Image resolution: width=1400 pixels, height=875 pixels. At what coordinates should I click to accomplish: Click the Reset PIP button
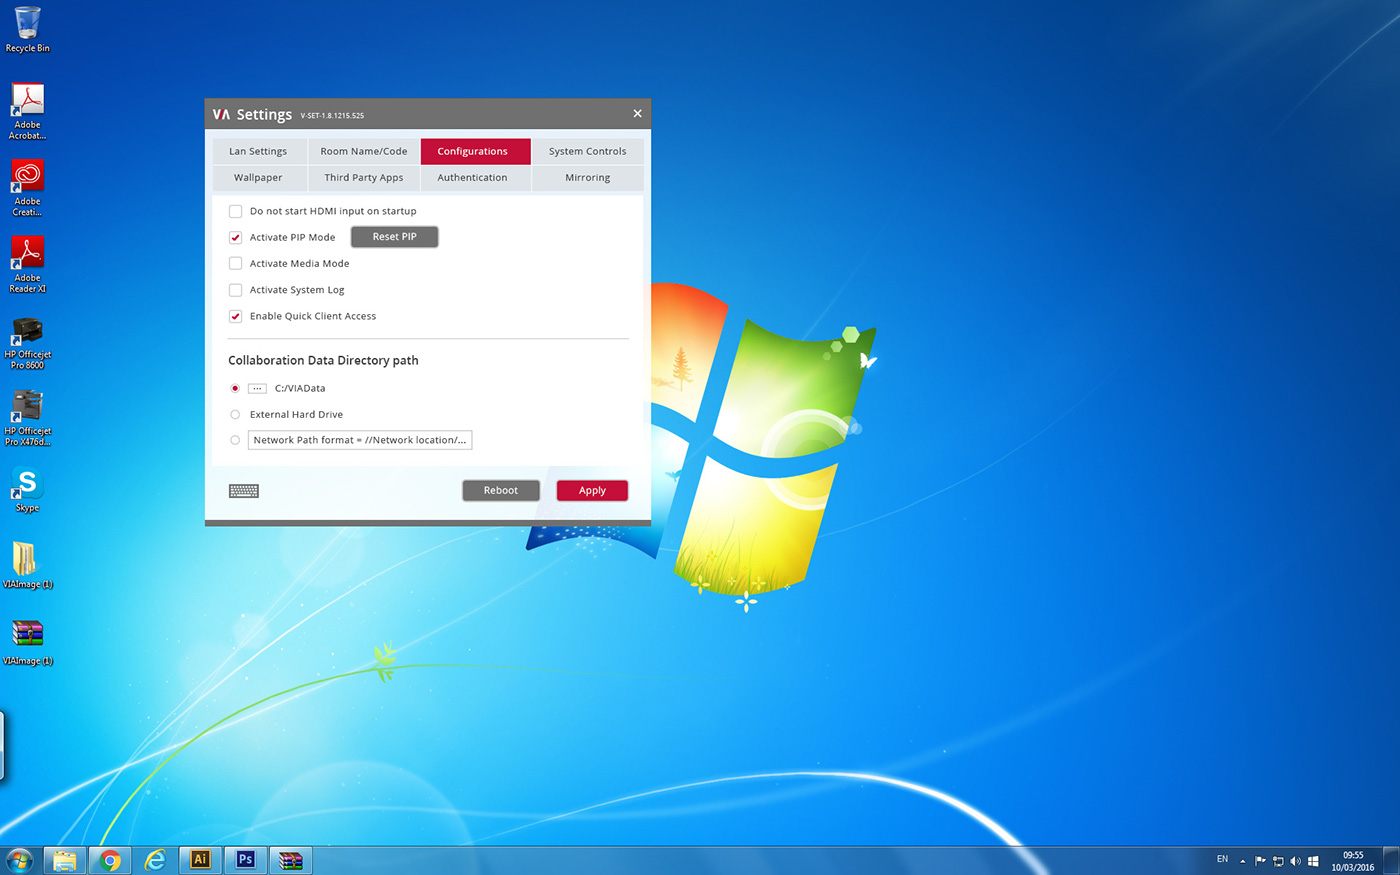395,237
